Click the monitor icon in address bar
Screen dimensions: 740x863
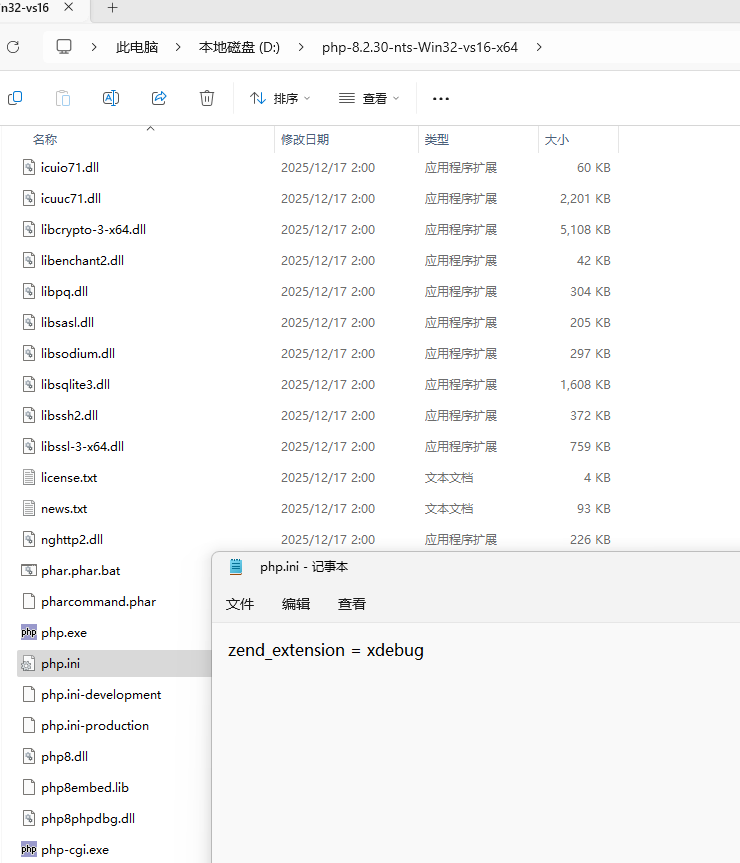[65, 47]
